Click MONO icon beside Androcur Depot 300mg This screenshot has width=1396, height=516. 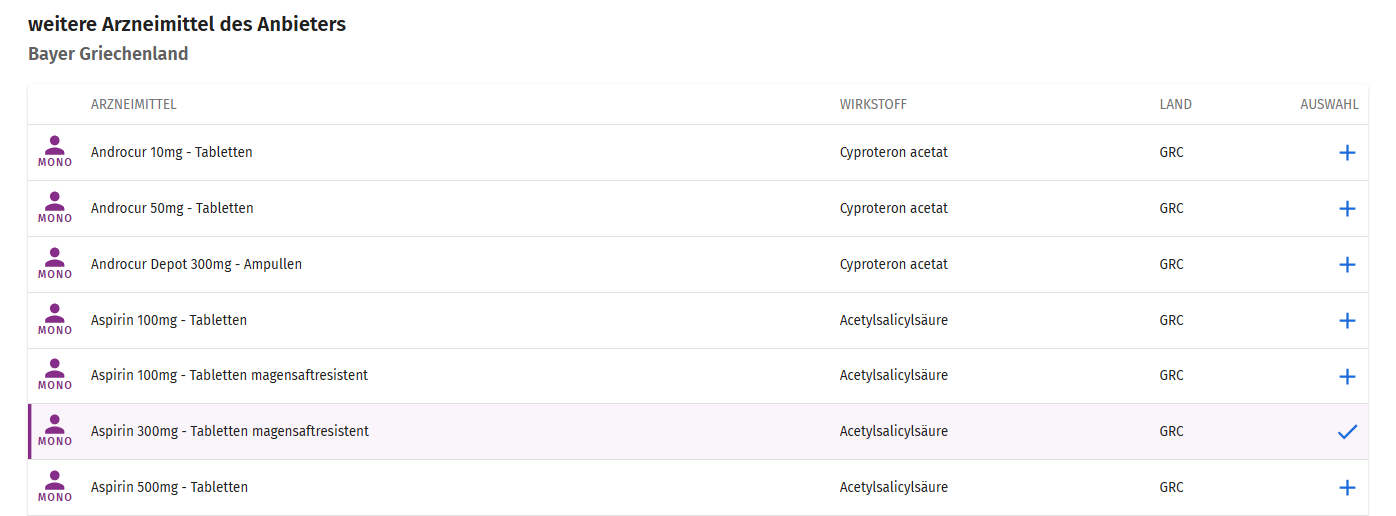[55, 264]
